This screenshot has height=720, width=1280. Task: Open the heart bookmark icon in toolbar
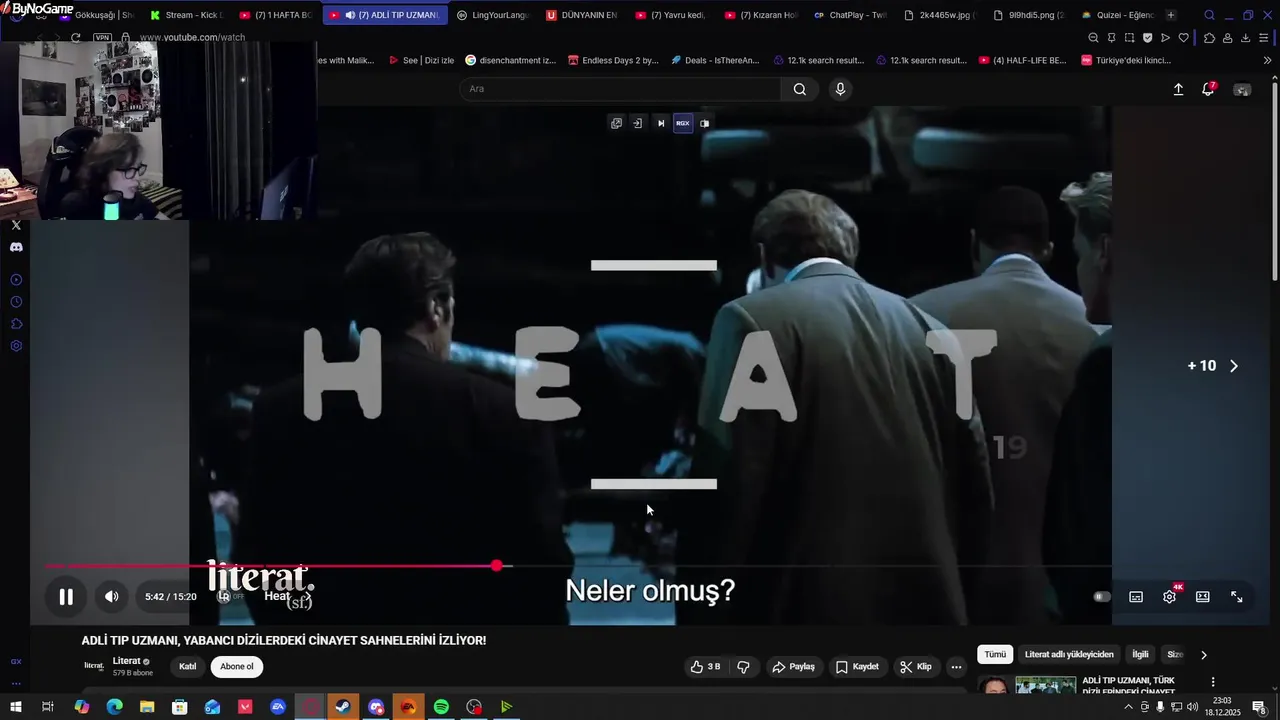click(x=1183, y=38)
